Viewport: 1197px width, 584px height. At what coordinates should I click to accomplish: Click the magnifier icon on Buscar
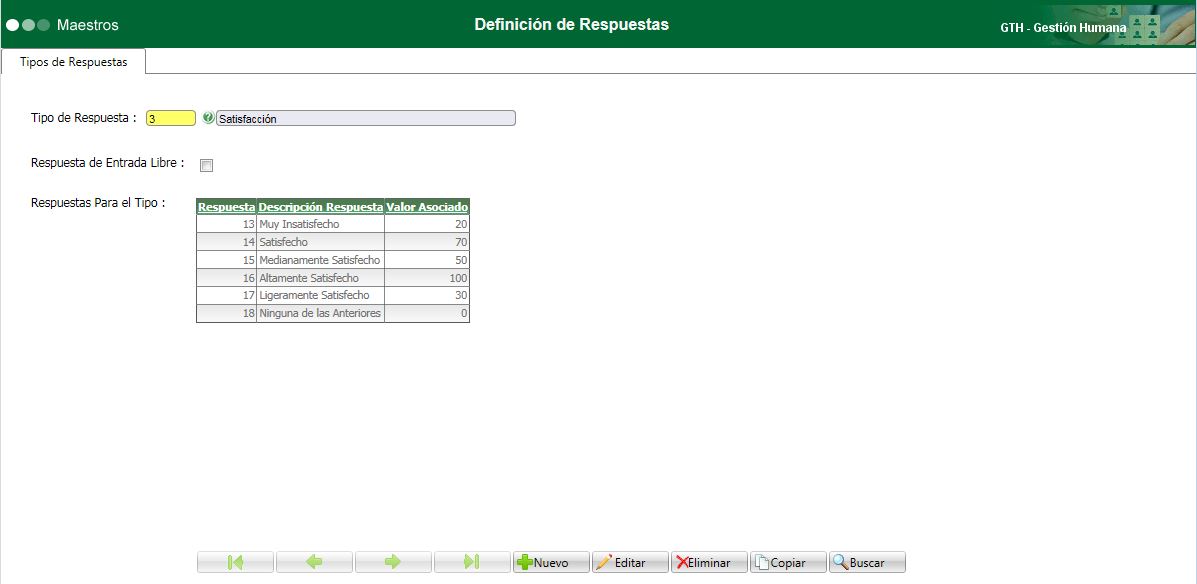click(841, 561)
